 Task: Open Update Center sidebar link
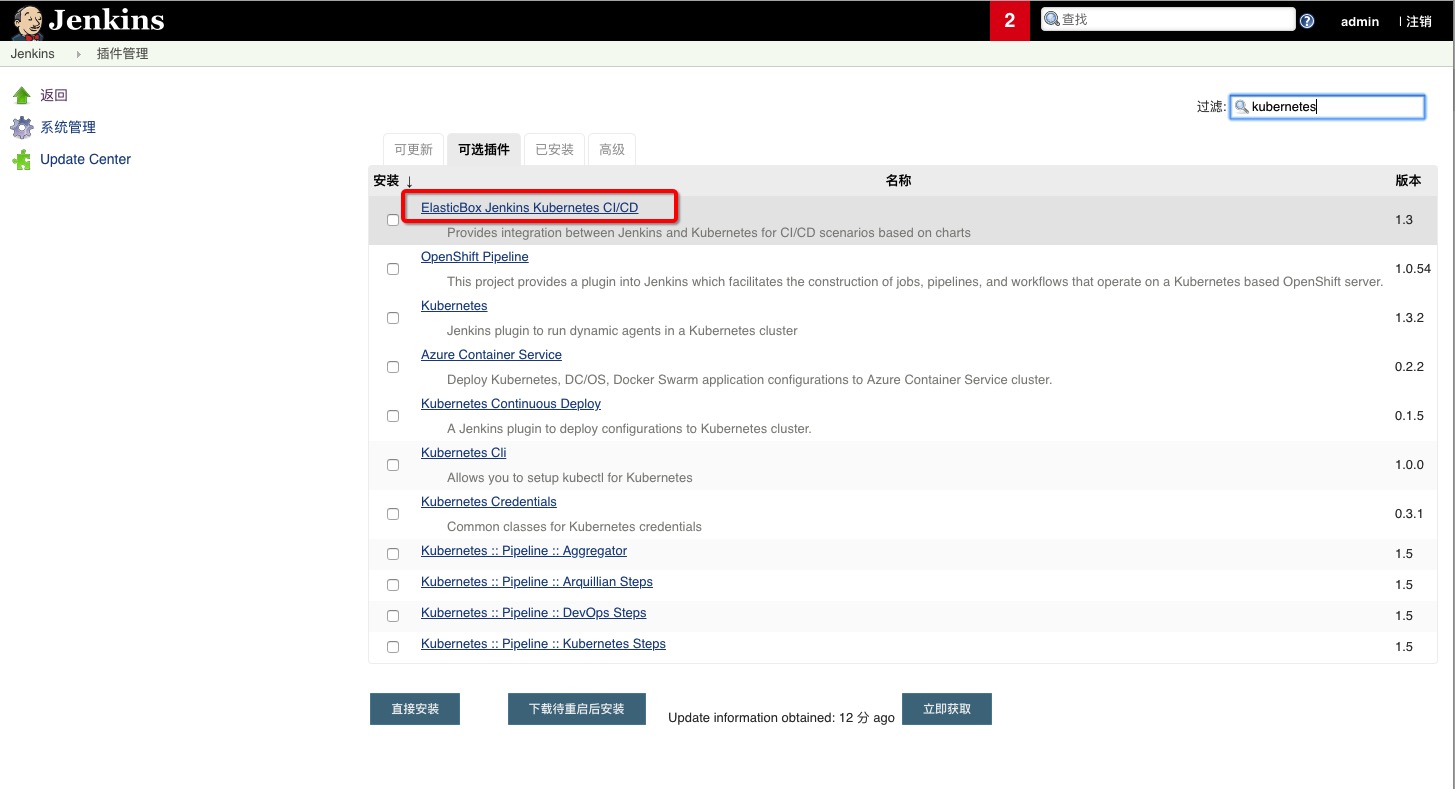pyautogui.click(x=85, y=159)
